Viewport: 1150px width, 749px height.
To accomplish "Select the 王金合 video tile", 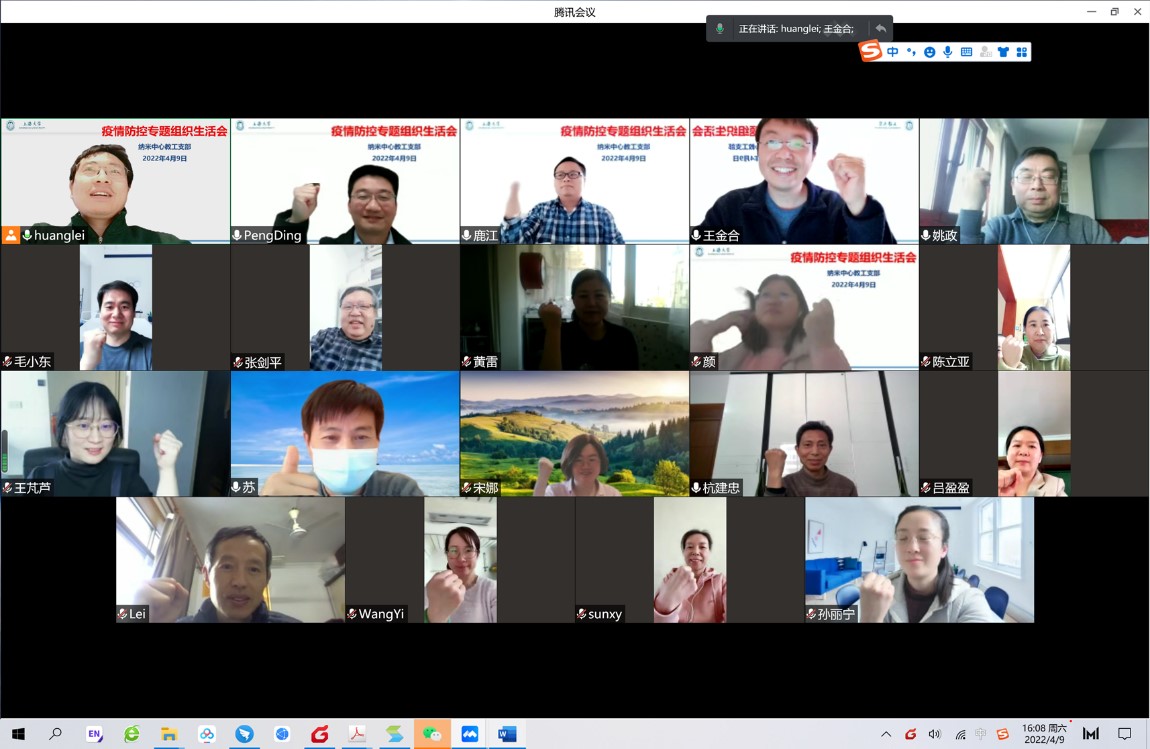I will 804,181.
